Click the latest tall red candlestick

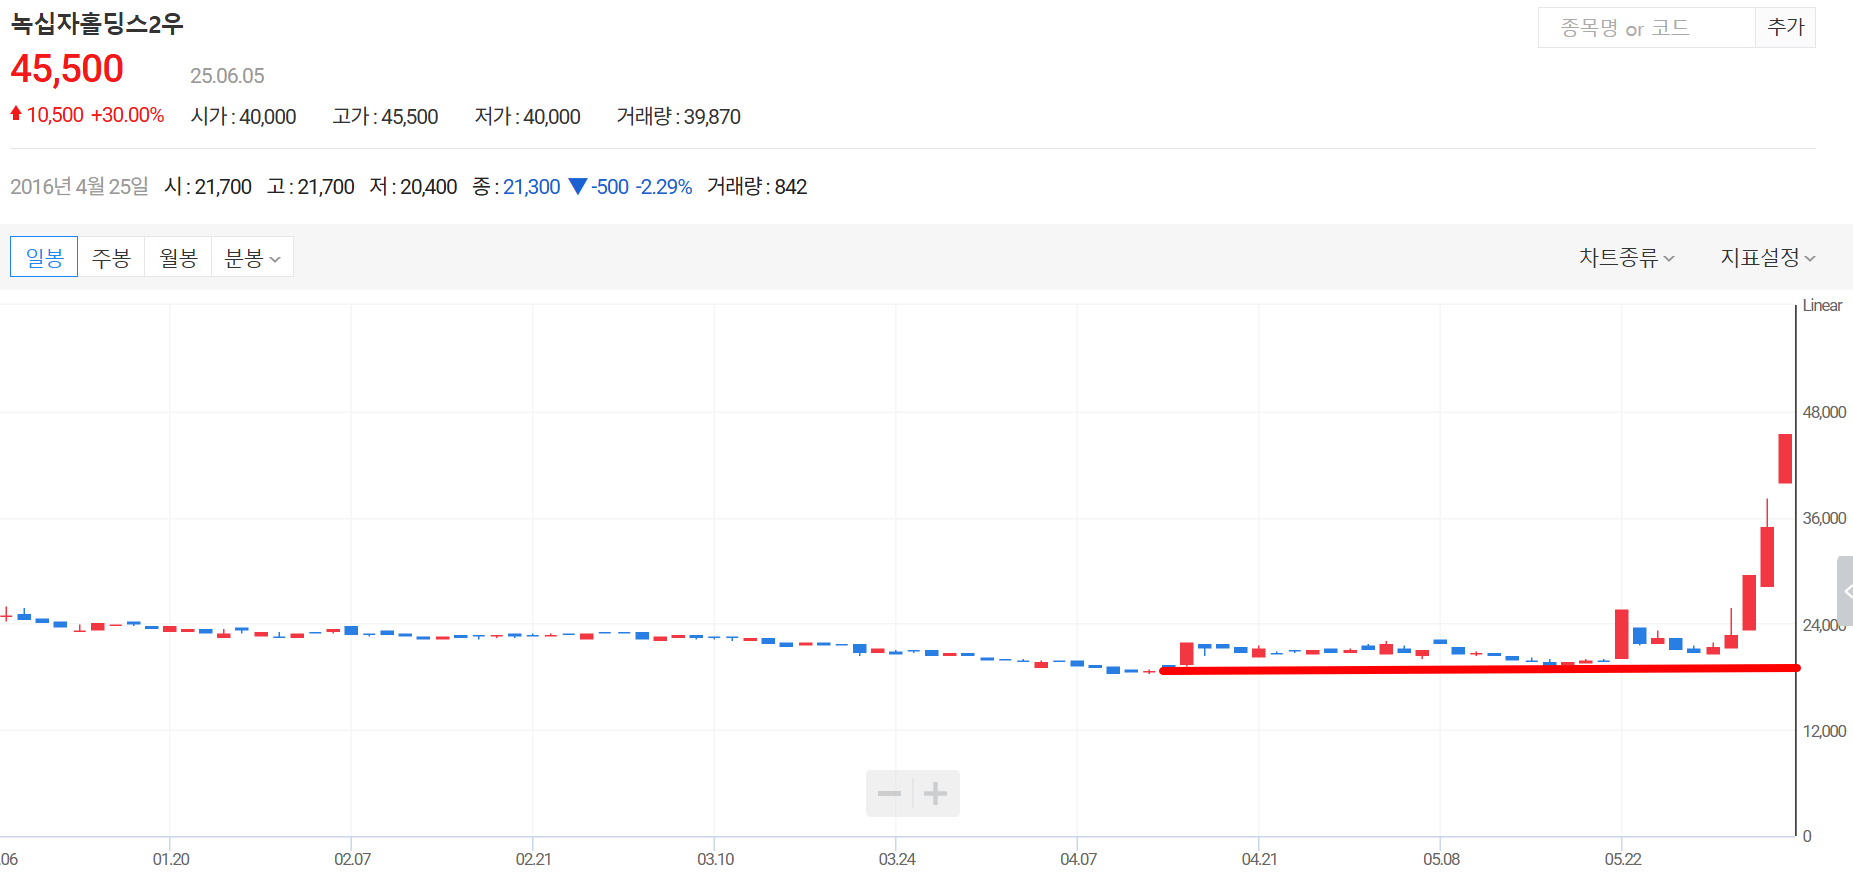tap(1785, 458)
